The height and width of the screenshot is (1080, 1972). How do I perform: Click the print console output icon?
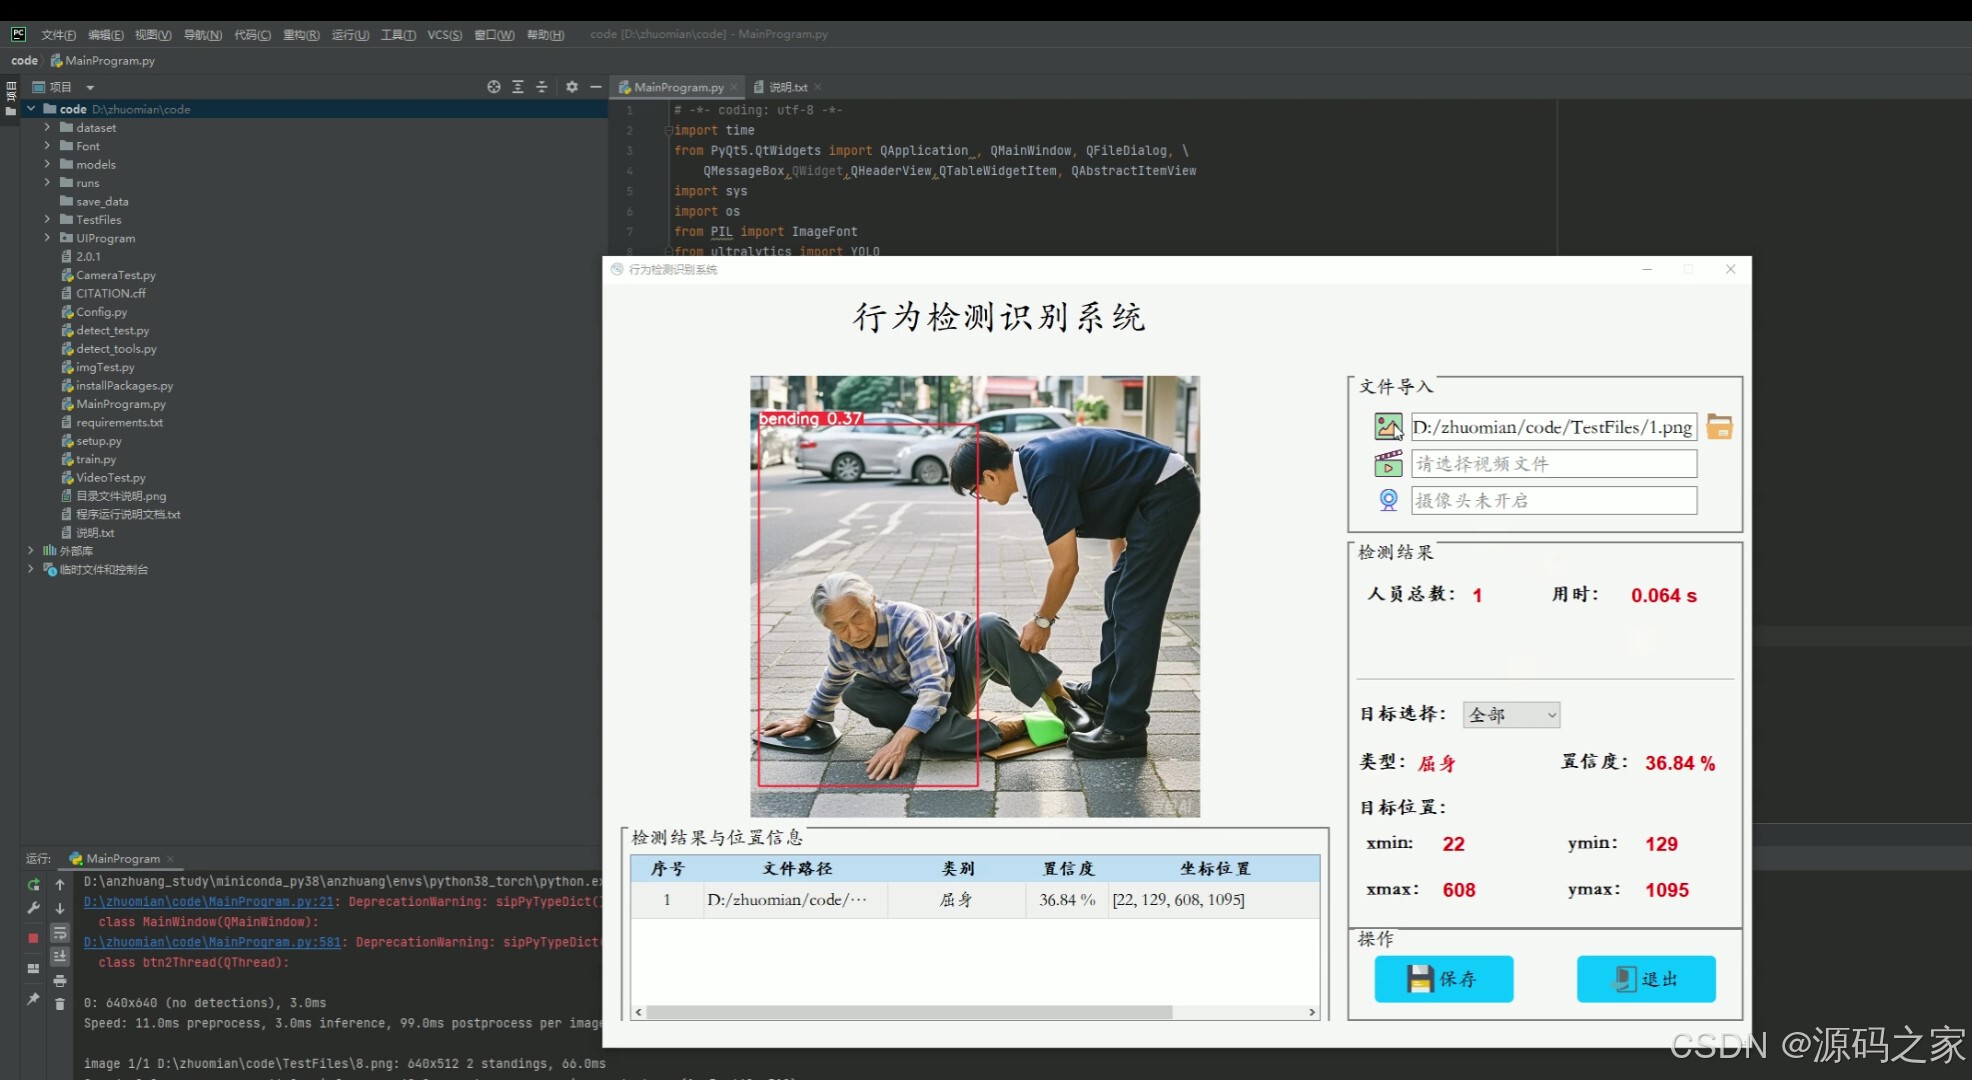60,980
